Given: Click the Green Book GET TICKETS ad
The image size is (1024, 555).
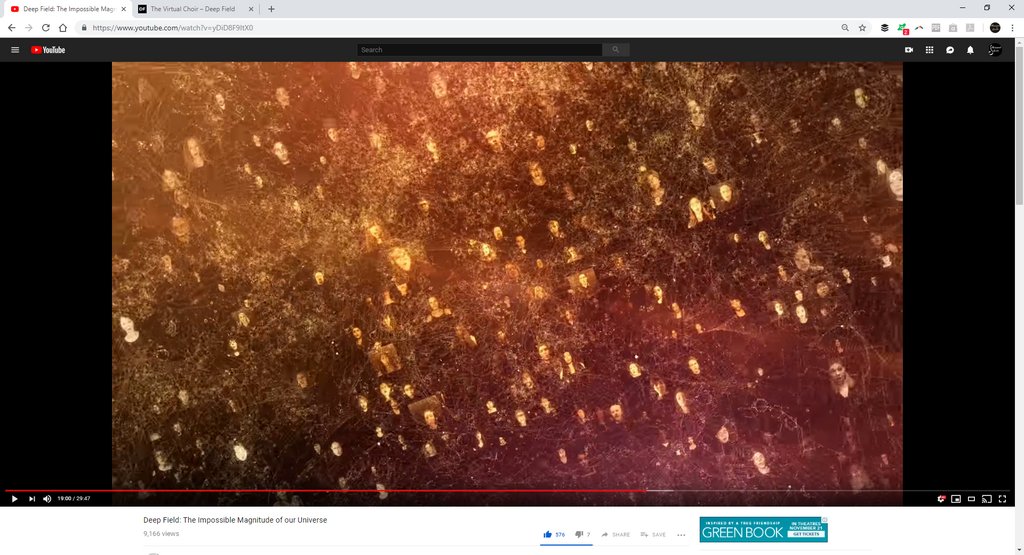Looking at the screenshot, I should [x=763, y=530].
